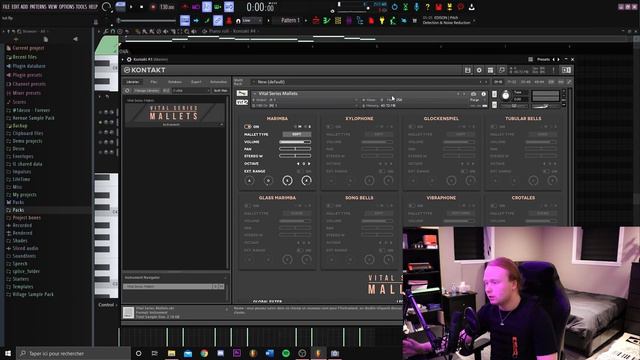The height and width of the screenshot is (360, 640).
Task: Click the Purge button on instrument header
Action: point(474,100)
